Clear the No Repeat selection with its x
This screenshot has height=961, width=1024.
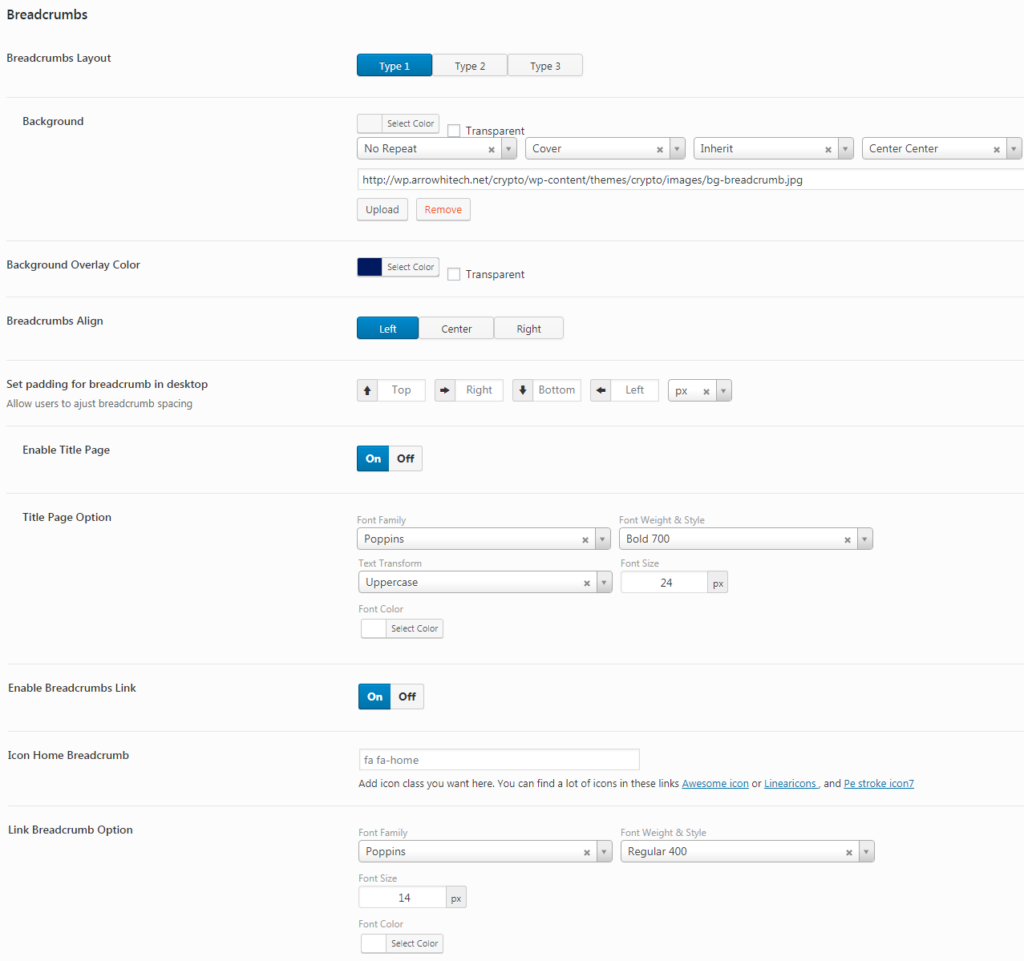(492, 150)
